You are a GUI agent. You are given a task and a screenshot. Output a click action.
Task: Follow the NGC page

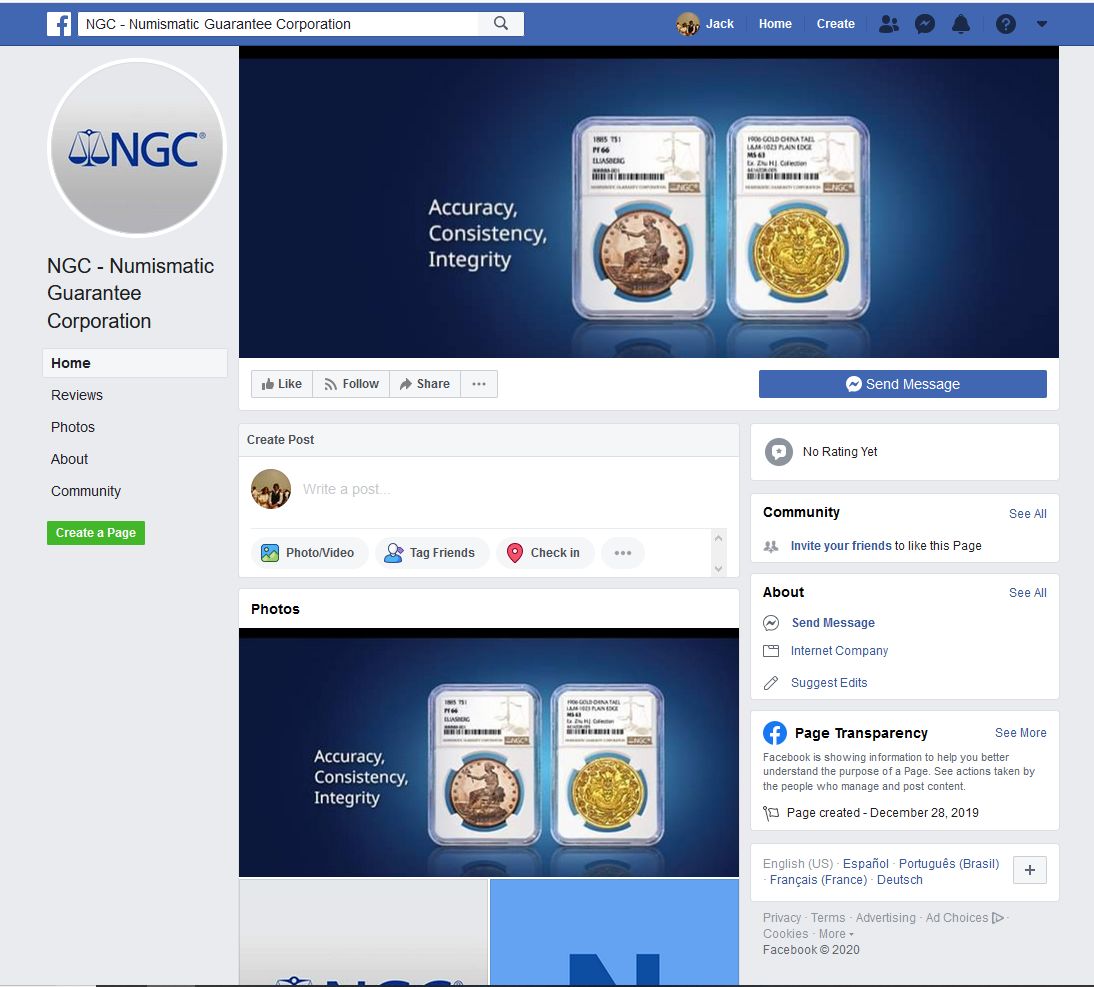pyautogui.click(x=351, y=384)
